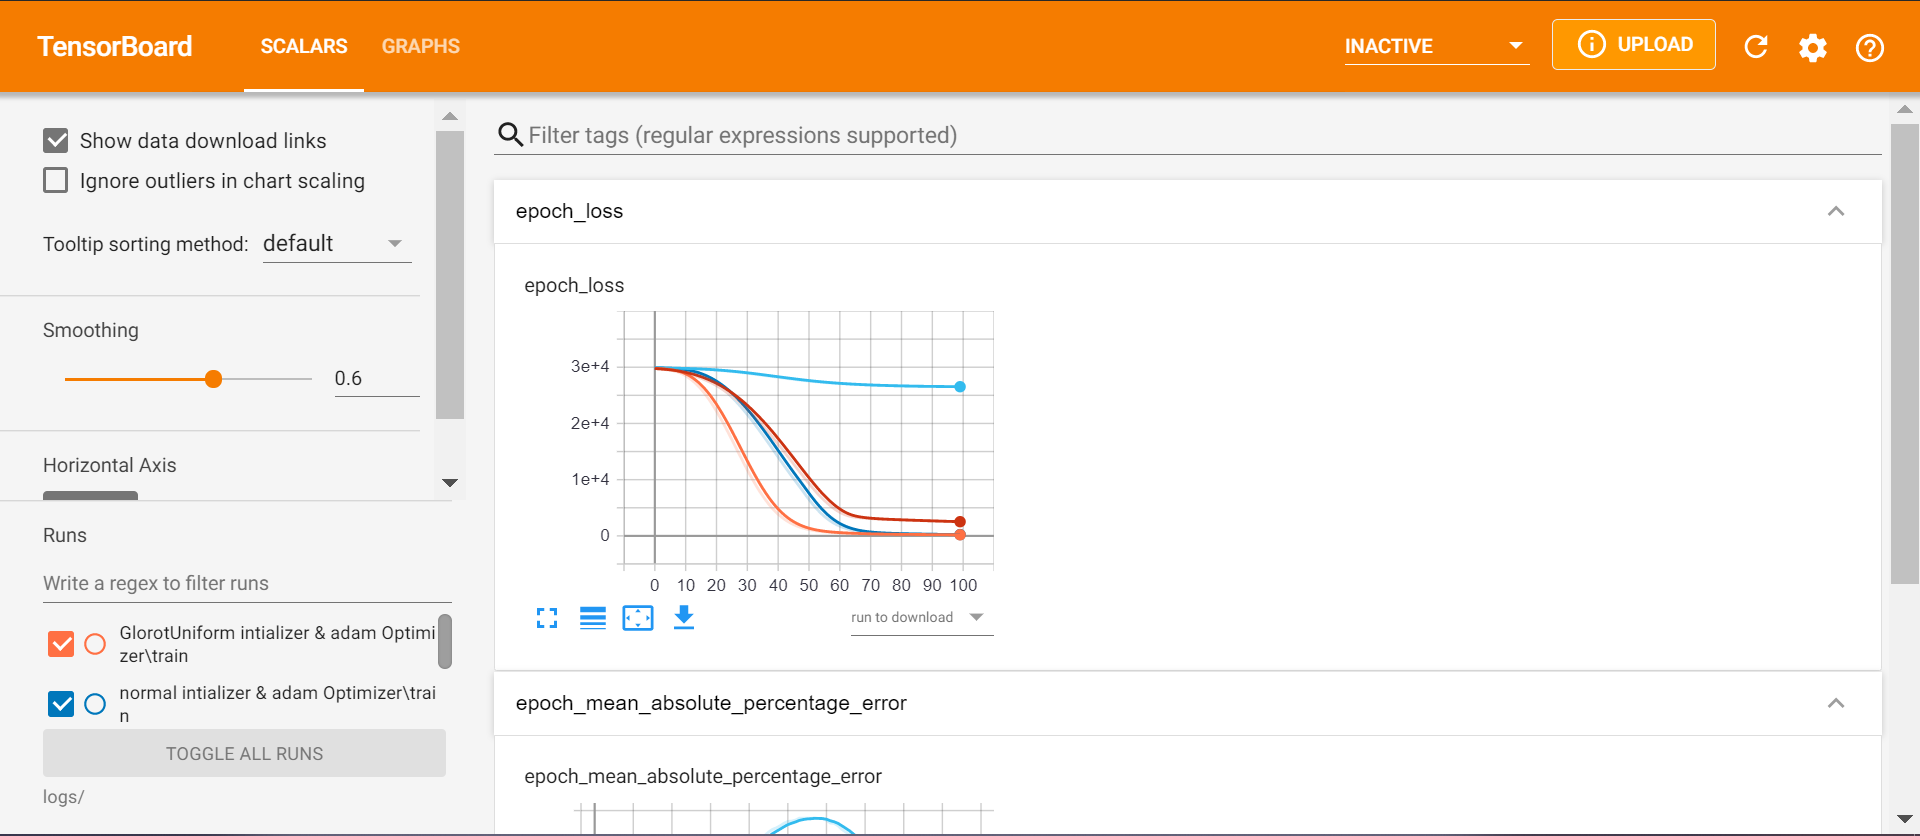1920x836 pixels.
Task: Uncheck Show data download links
Action: point(56,141)
